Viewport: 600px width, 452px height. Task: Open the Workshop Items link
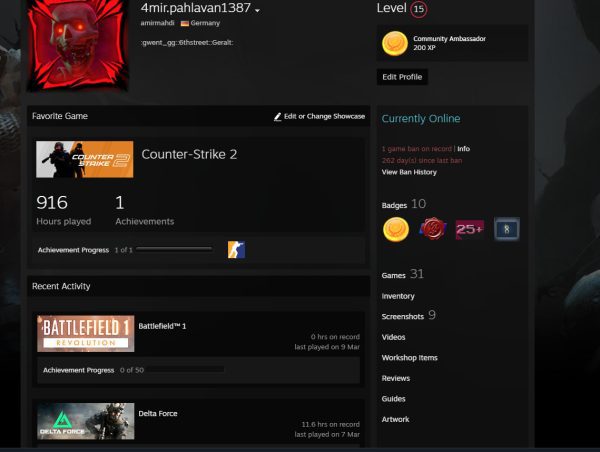[410, 357]
